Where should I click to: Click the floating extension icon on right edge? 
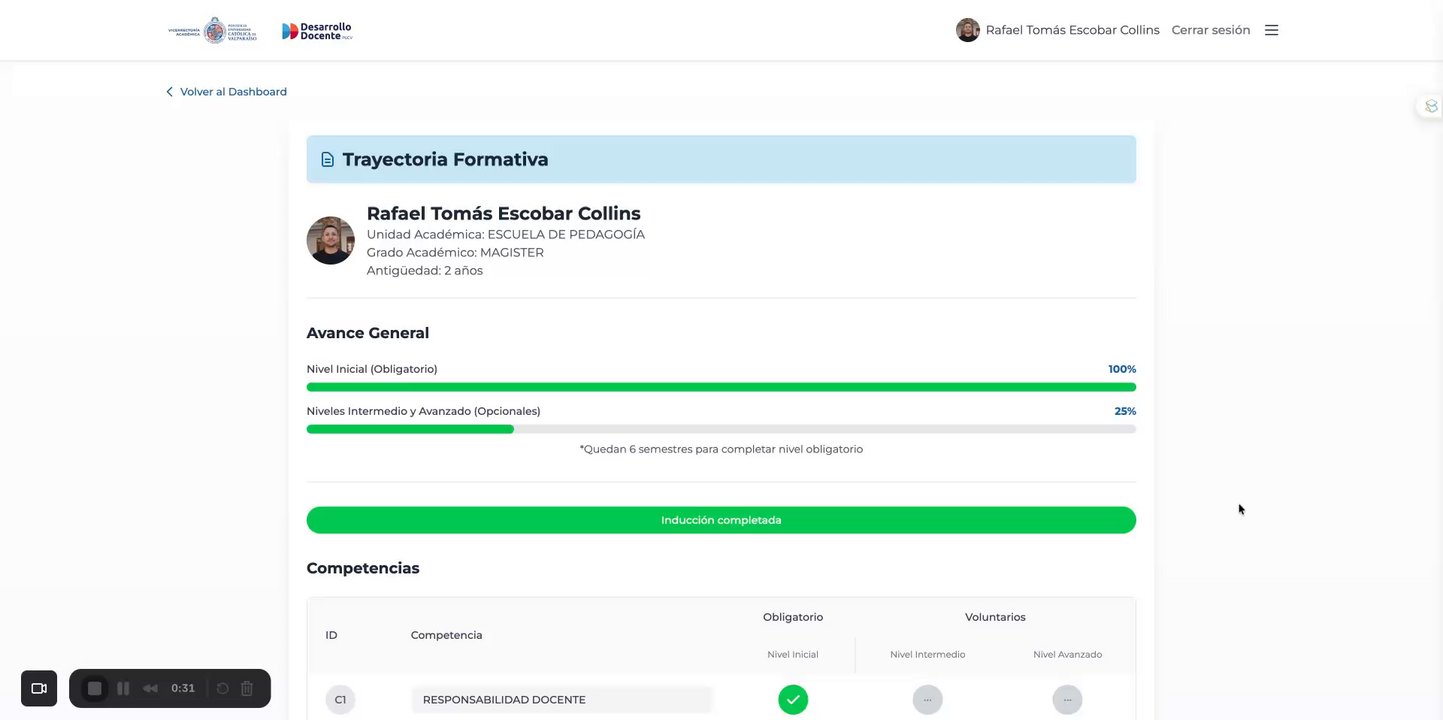click(x=1431, y=106)
